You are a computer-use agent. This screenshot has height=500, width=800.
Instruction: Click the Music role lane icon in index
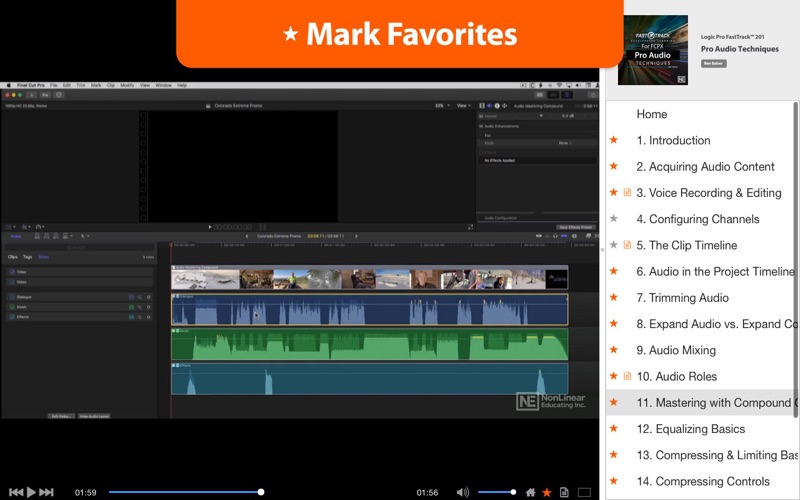[x=131, y=307]
